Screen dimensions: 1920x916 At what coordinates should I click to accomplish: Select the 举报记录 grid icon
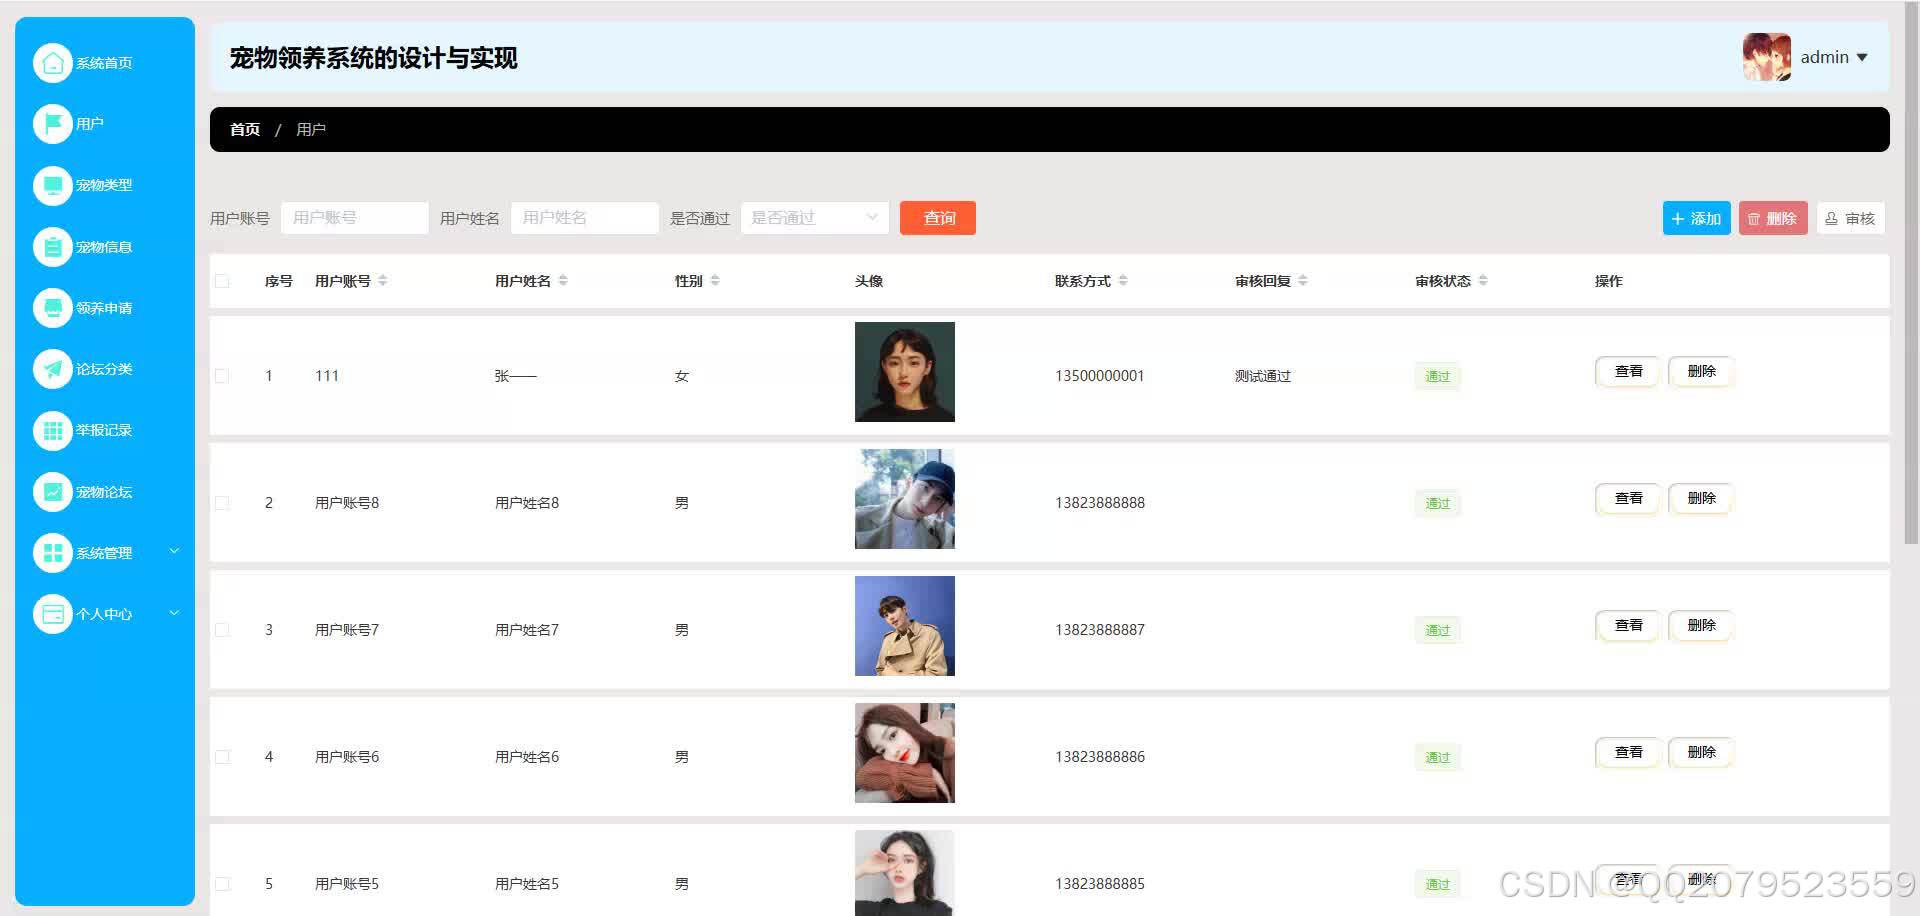[x=53, y=430]
